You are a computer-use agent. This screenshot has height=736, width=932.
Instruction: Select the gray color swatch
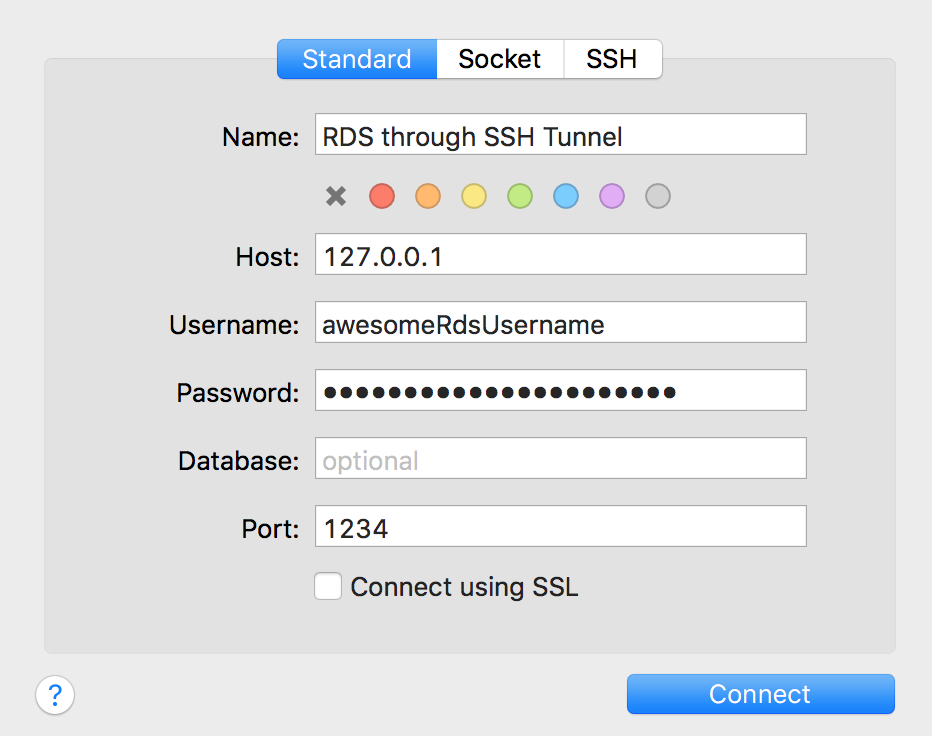pyautogui.click(x=657, y=196)
